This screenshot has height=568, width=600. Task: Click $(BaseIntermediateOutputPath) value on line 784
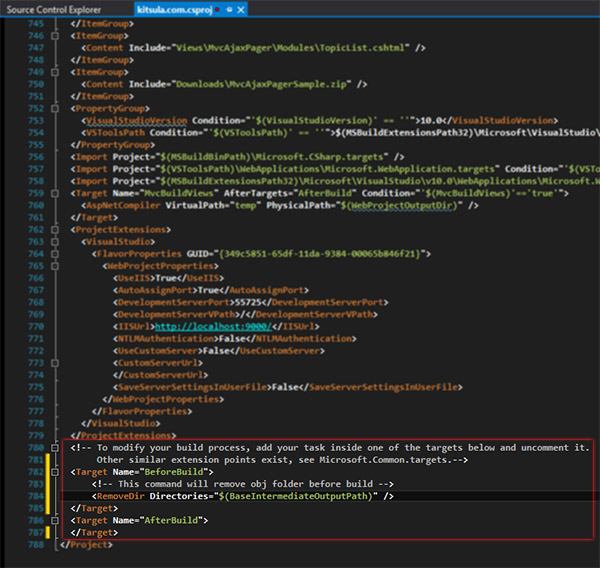pos(295,496)
